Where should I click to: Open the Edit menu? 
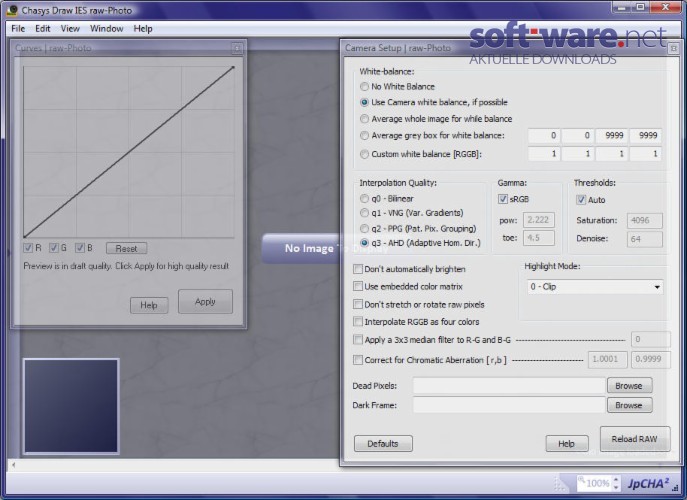click(42, 28)
